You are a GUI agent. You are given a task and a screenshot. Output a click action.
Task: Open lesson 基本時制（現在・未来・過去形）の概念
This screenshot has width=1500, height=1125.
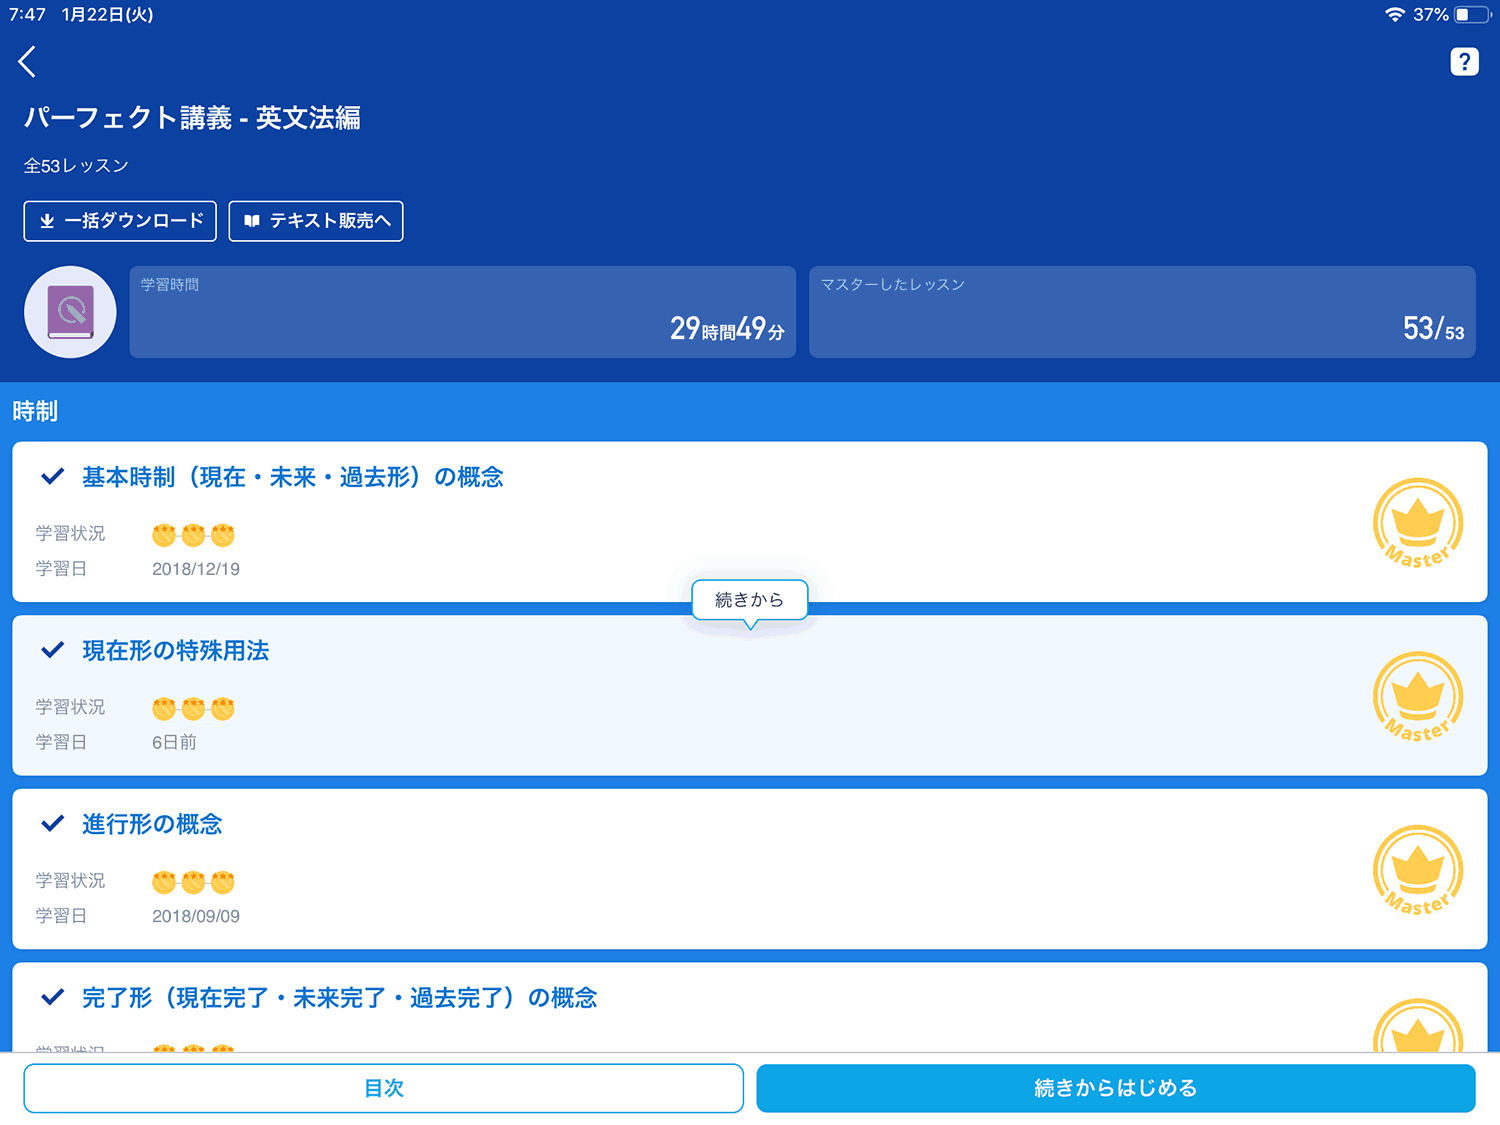pos(292,478)
